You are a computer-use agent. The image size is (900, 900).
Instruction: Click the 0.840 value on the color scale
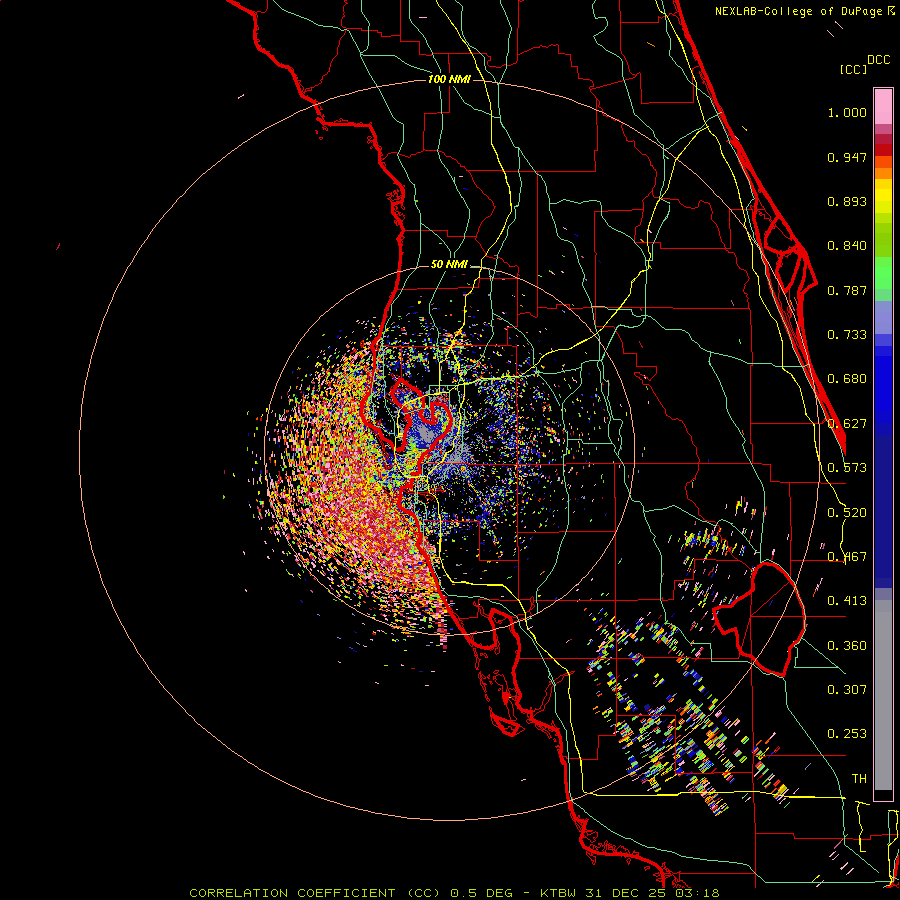(x=847, y=246)
